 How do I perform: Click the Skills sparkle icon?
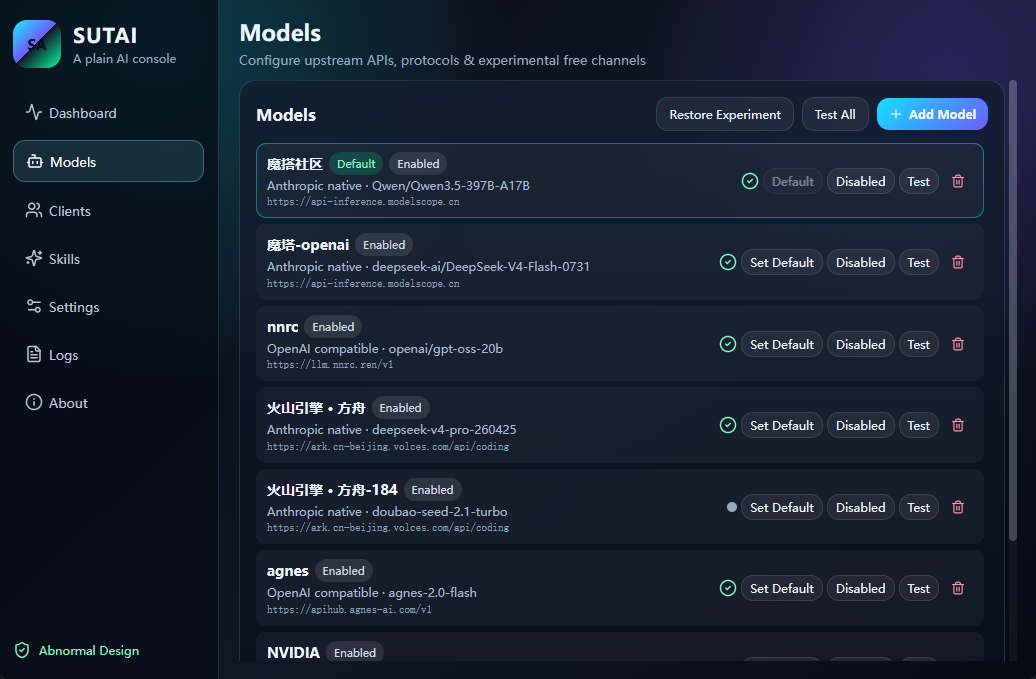(34, 258)
